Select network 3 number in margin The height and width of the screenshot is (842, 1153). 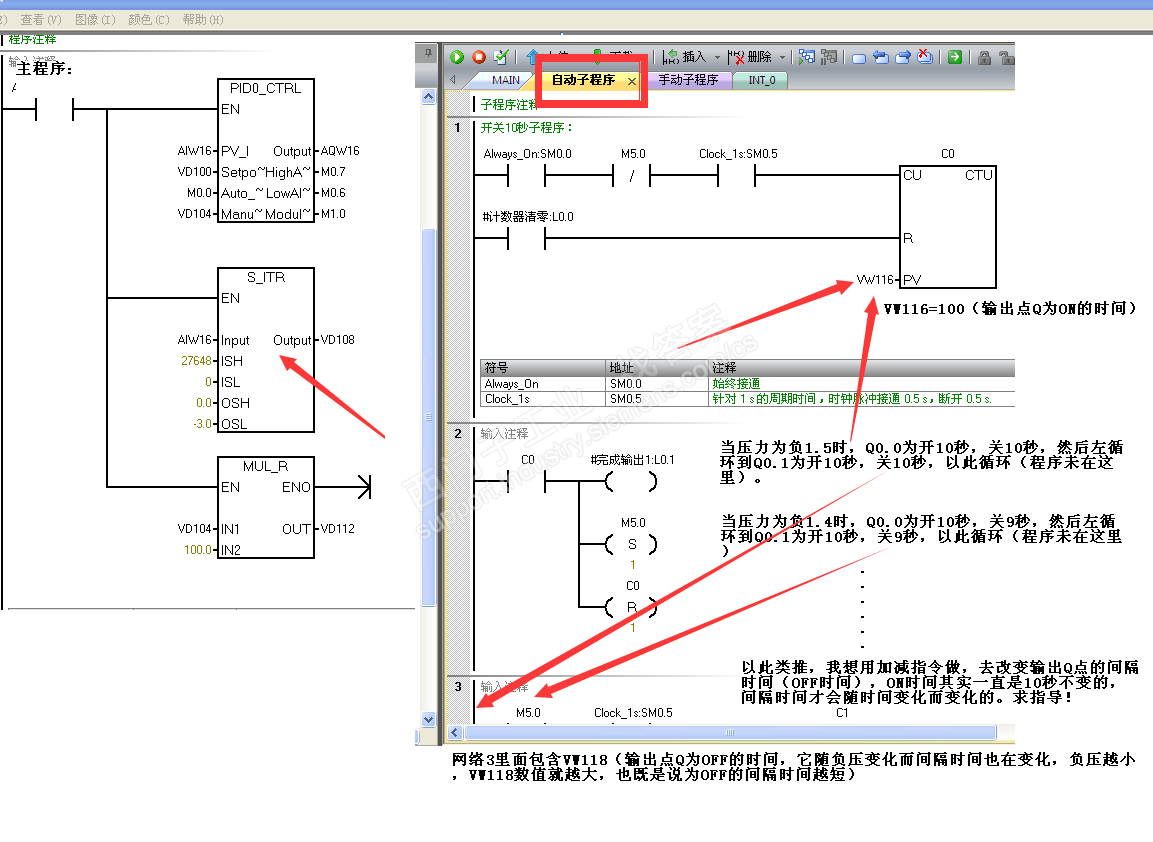pos(457,687)
